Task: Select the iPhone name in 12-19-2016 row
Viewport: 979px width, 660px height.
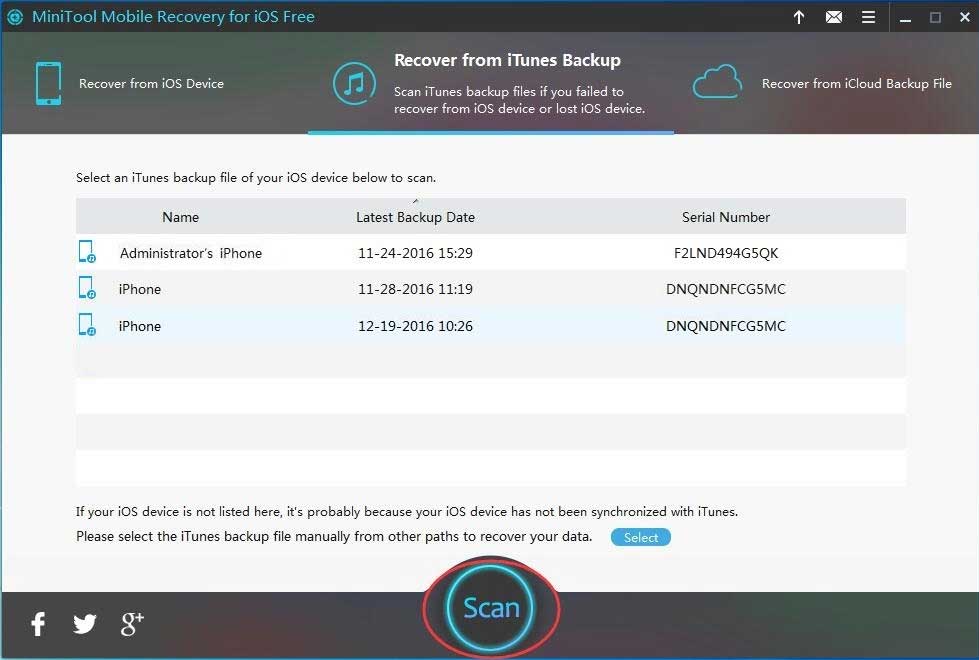Action: tap(140, 326)
